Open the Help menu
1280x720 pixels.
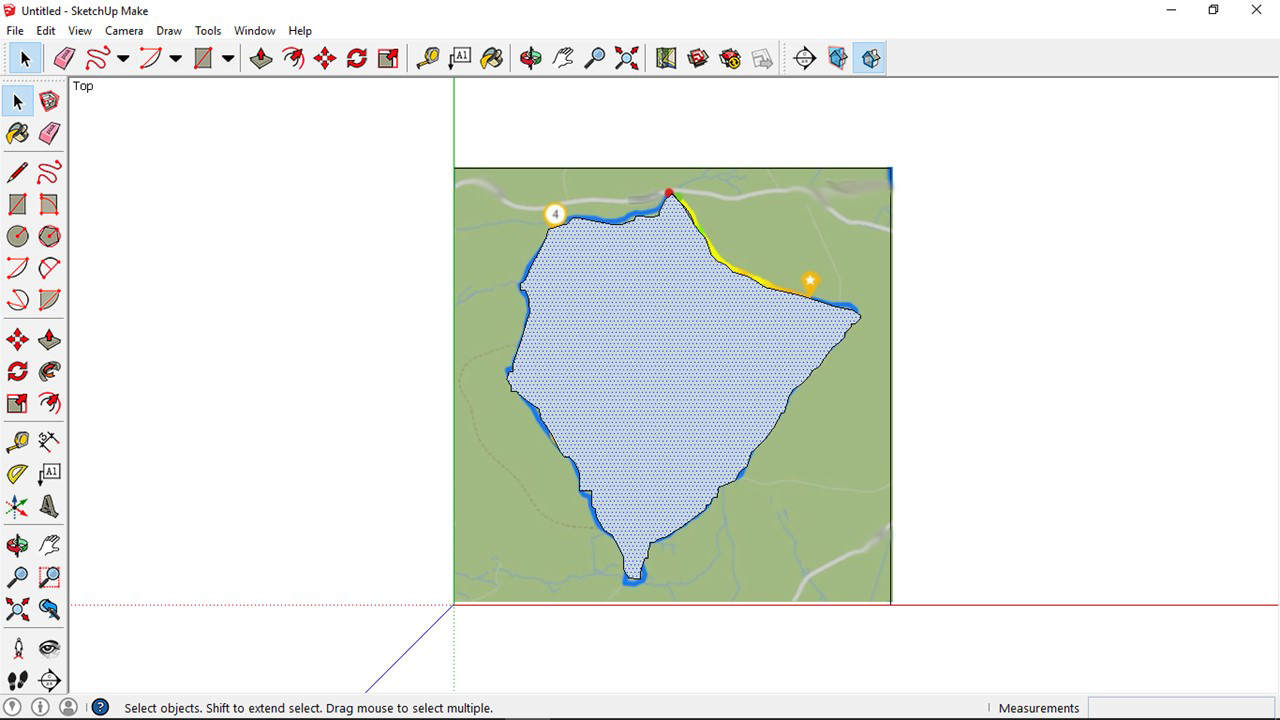(300, 31)
